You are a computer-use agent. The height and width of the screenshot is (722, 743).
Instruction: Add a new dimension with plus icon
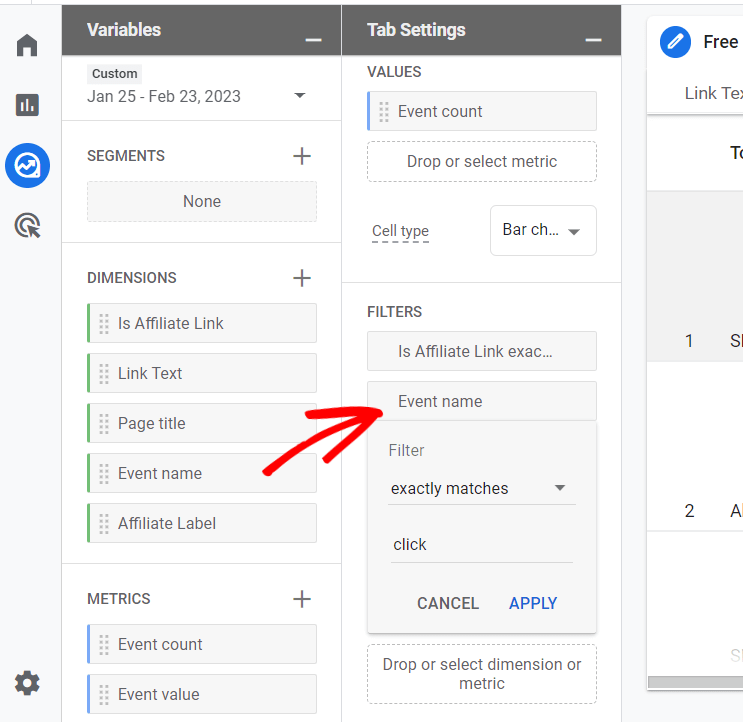[301, 278]
